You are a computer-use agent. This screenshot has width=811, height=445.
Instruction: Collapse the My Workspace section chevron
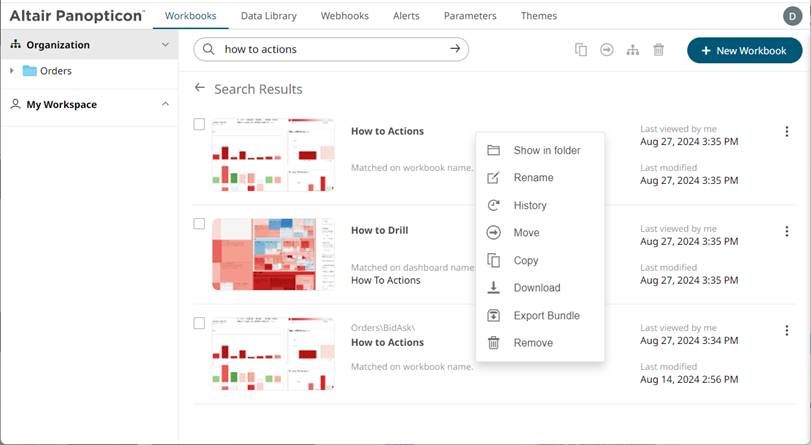[x=165, y=104]
